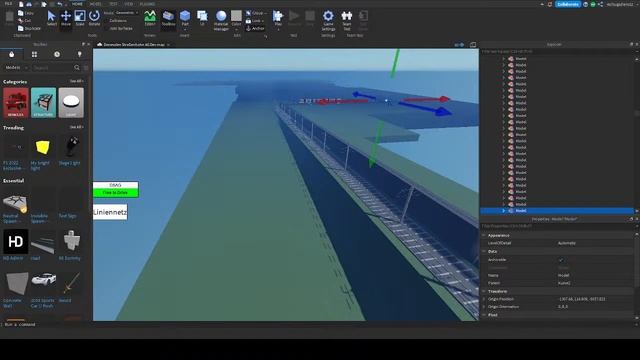Click the Copy clipboard icon
This screenshot has width=640, height=360.
[x=21, y=13]
